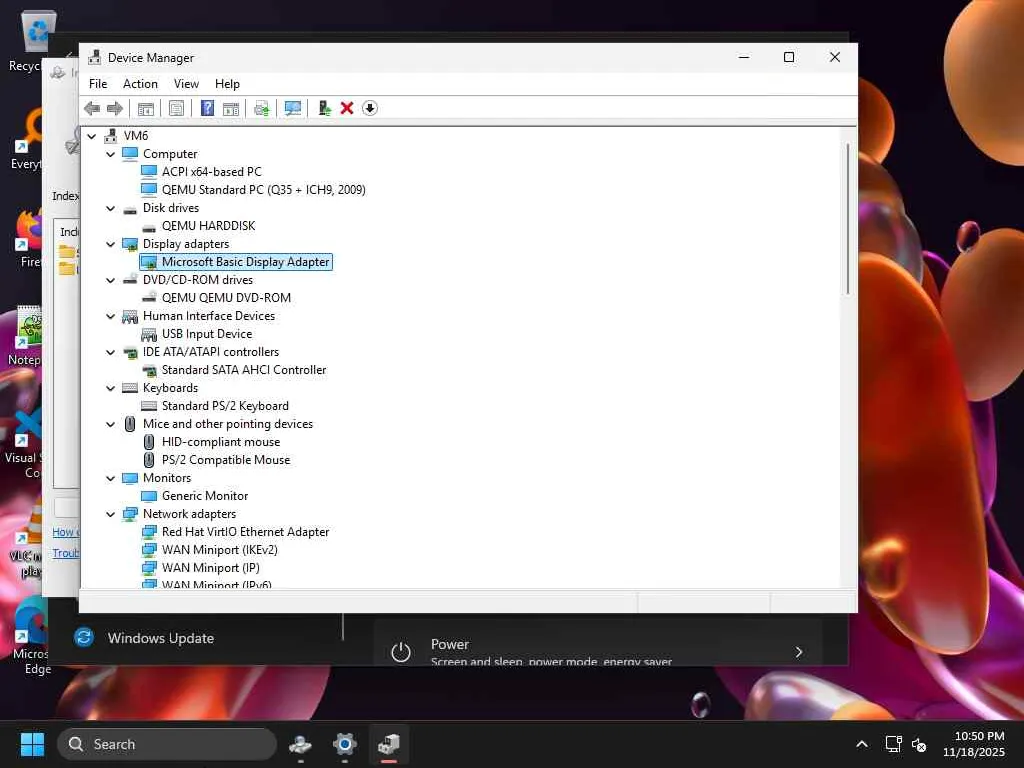Click the Windows Start button
The width and height of the screenshot is (1024, 768).
click(x=32, y=744)
